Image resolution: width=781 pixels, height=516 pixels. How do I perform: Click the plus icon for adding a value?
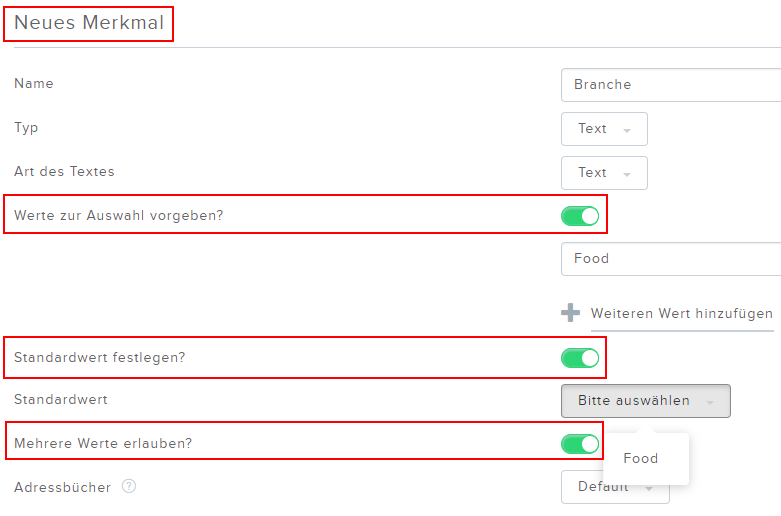570,313
